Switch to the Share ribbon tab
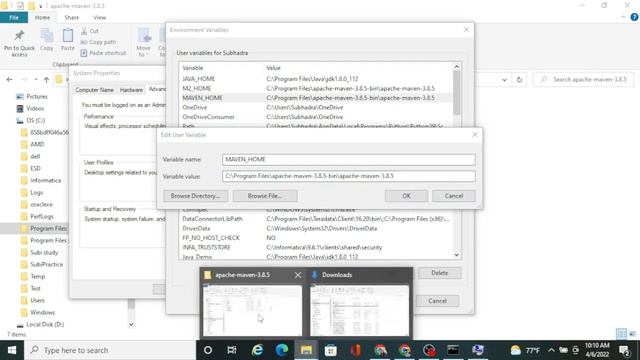The image size is (640, 360). tap(71, 18)
